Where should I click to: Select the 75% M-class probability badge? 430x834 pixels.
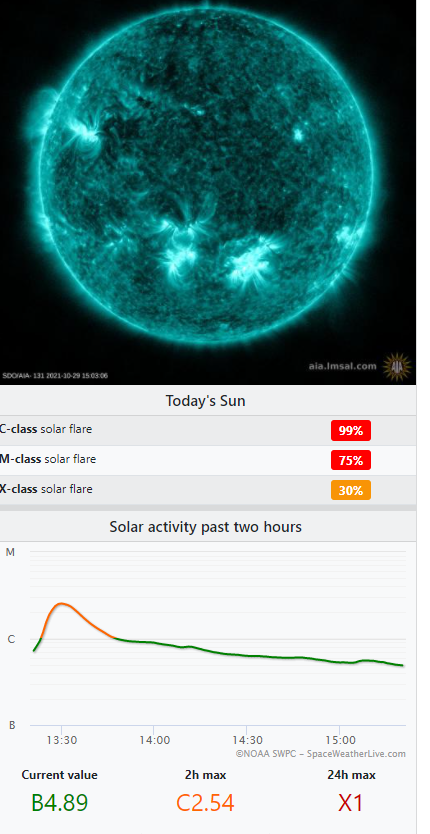point(351,460)
